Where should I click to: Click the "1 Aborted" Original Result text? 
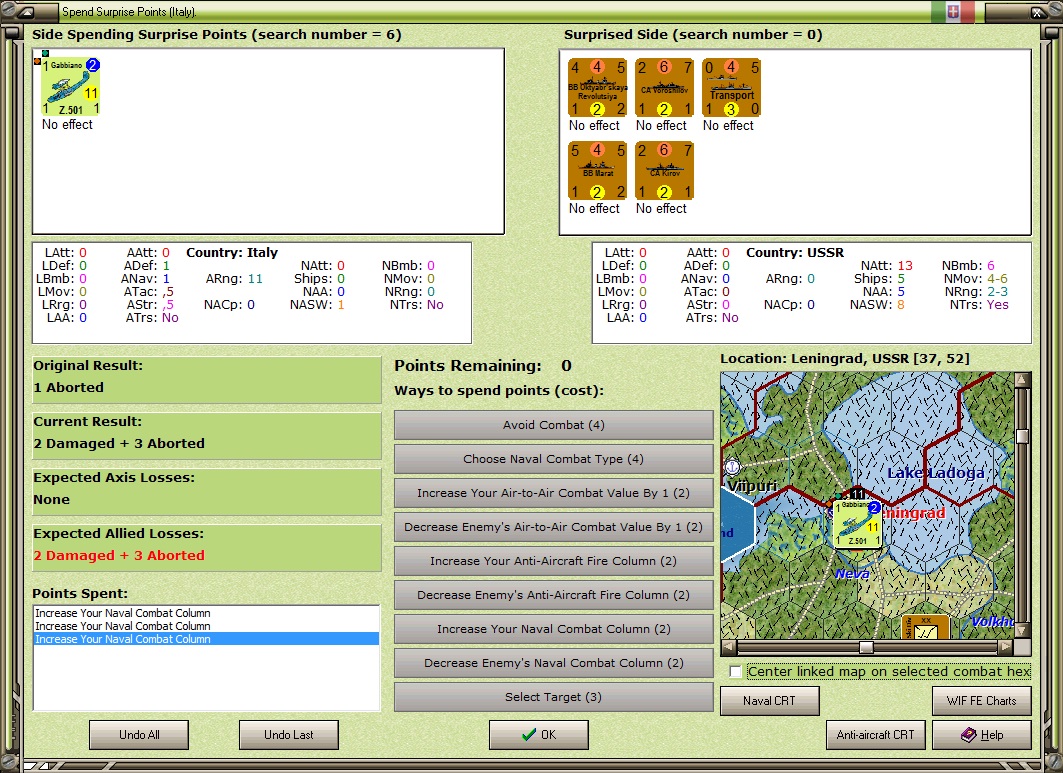click(68, 387)
